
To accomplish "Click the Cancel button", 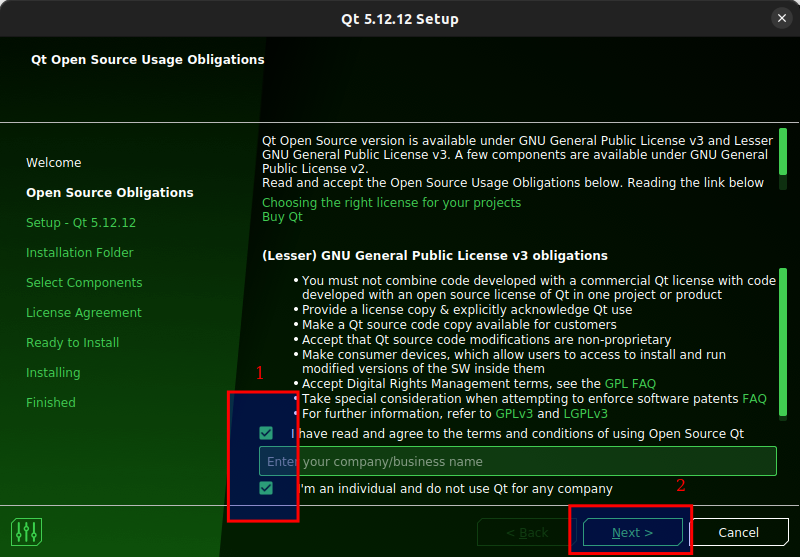I will click(x=738, y=532).
